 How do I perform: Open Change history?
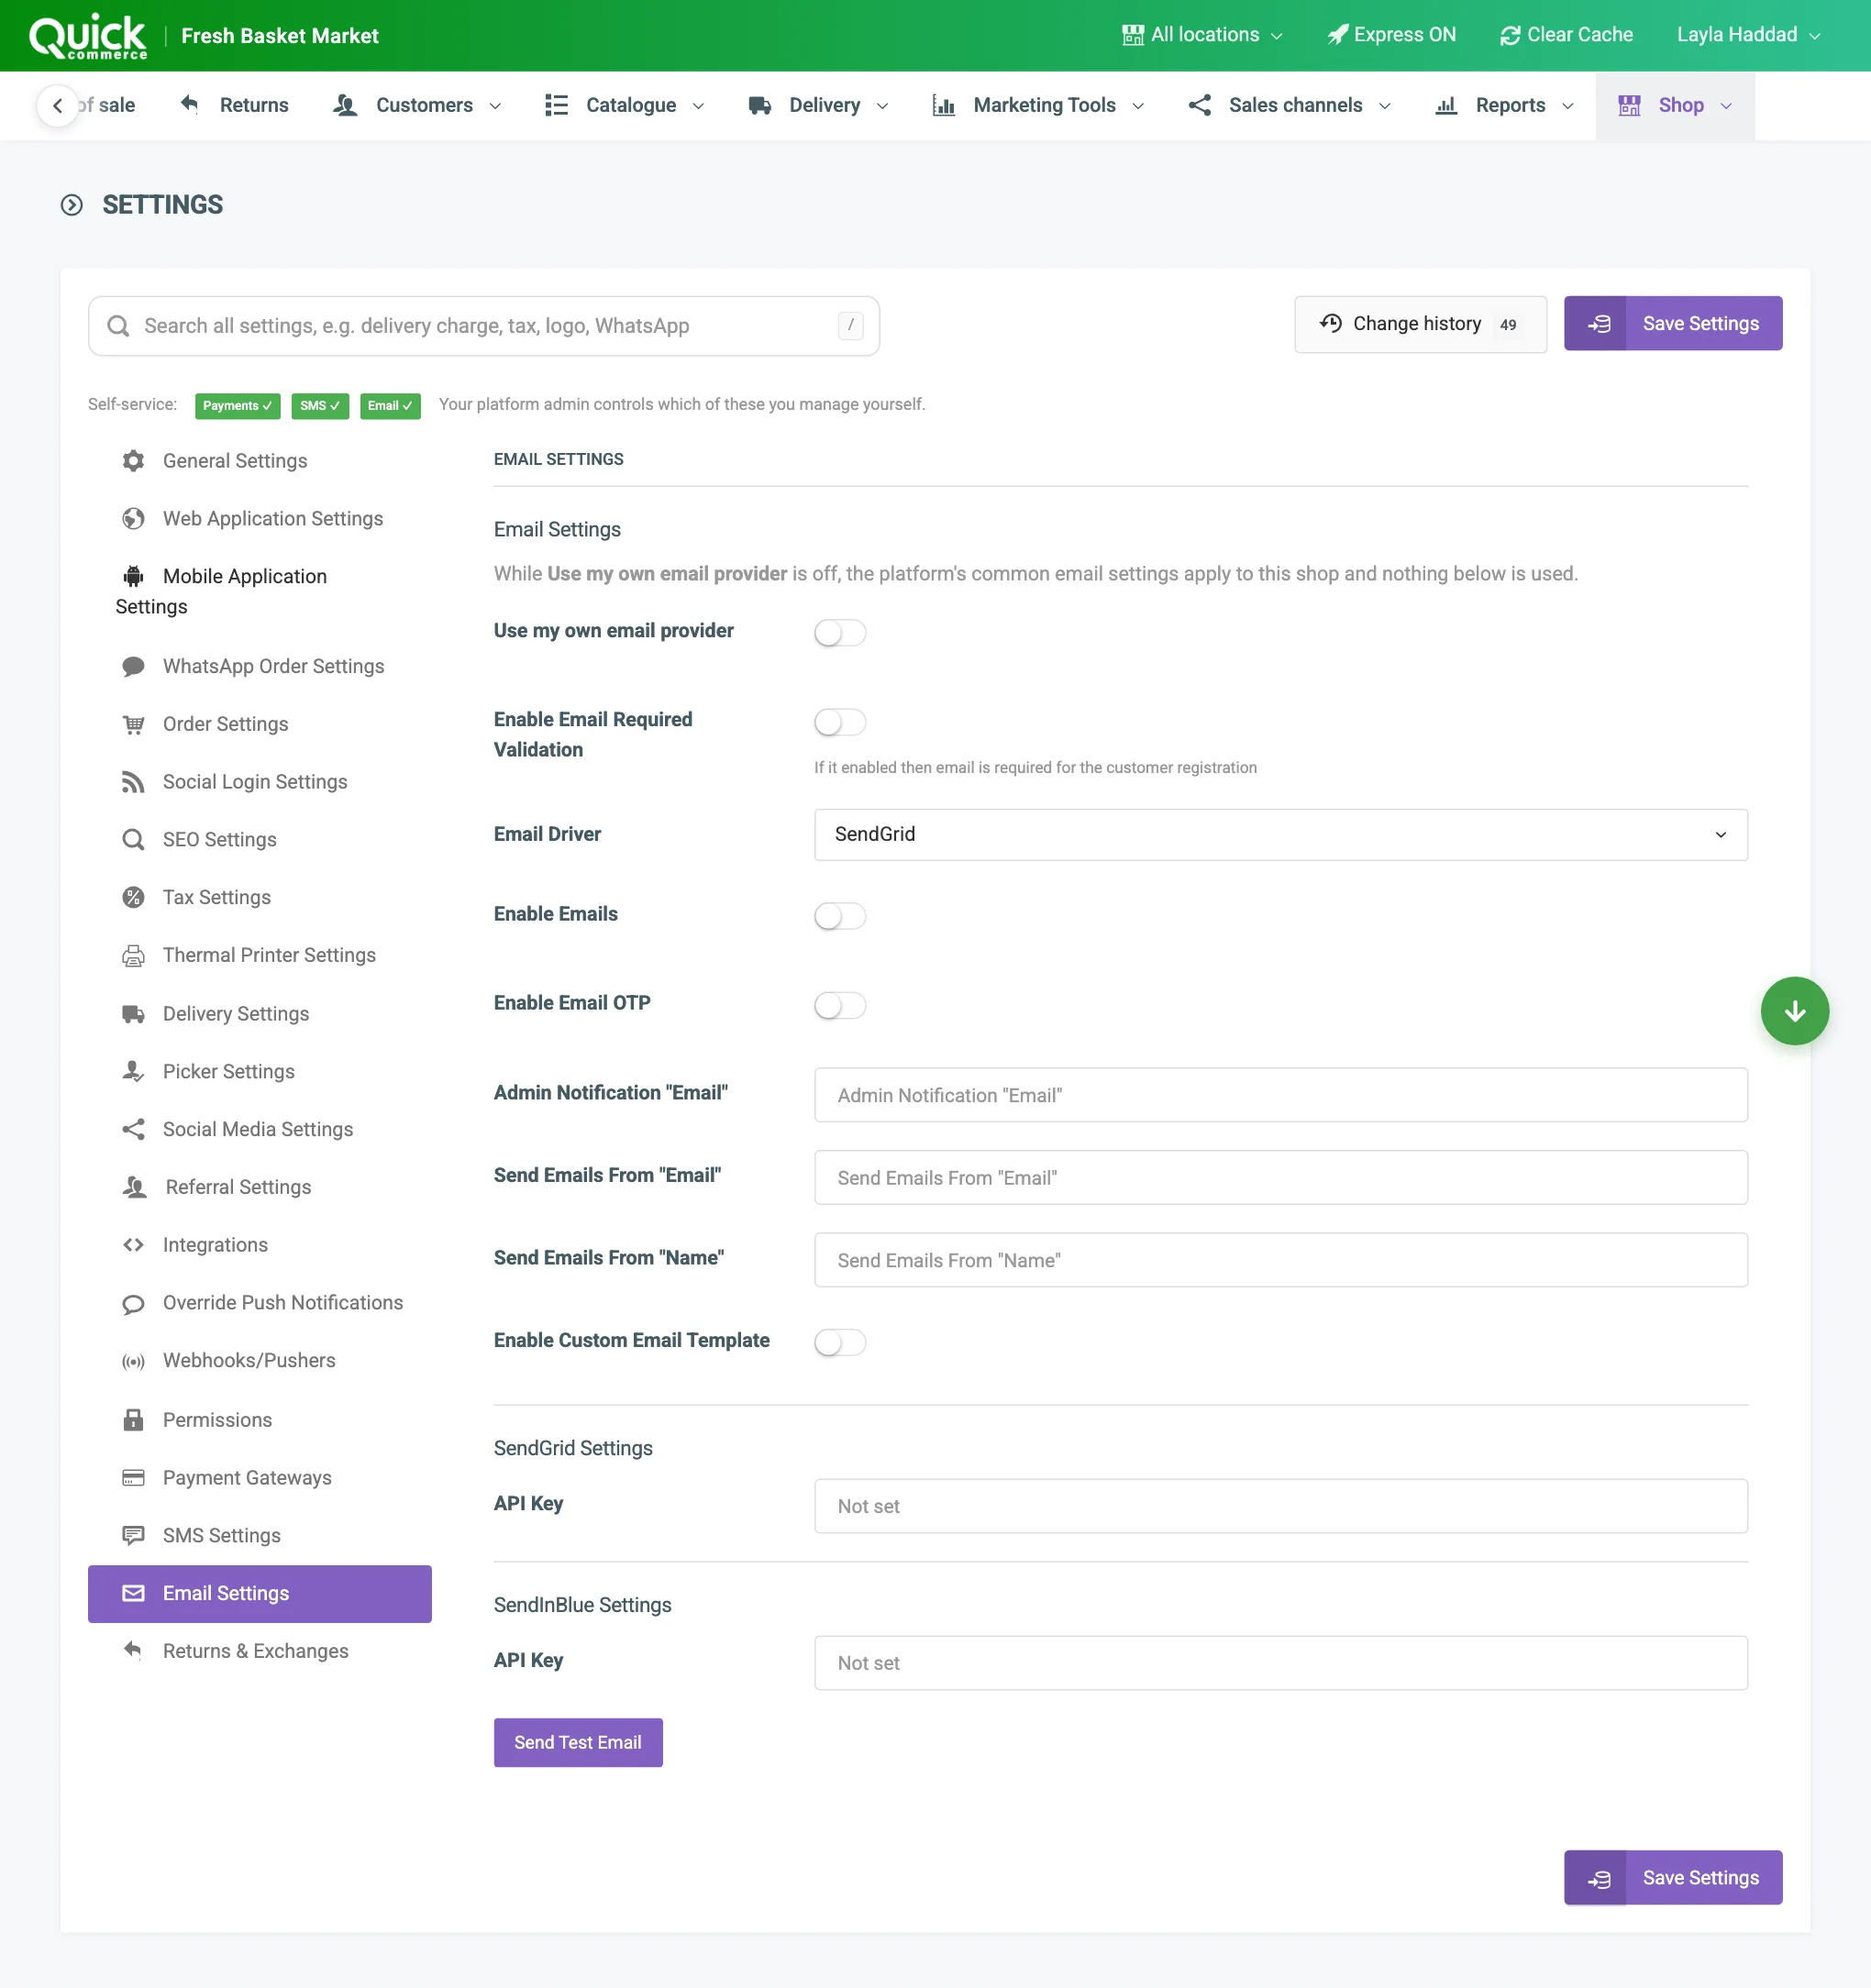point(1420,324)
